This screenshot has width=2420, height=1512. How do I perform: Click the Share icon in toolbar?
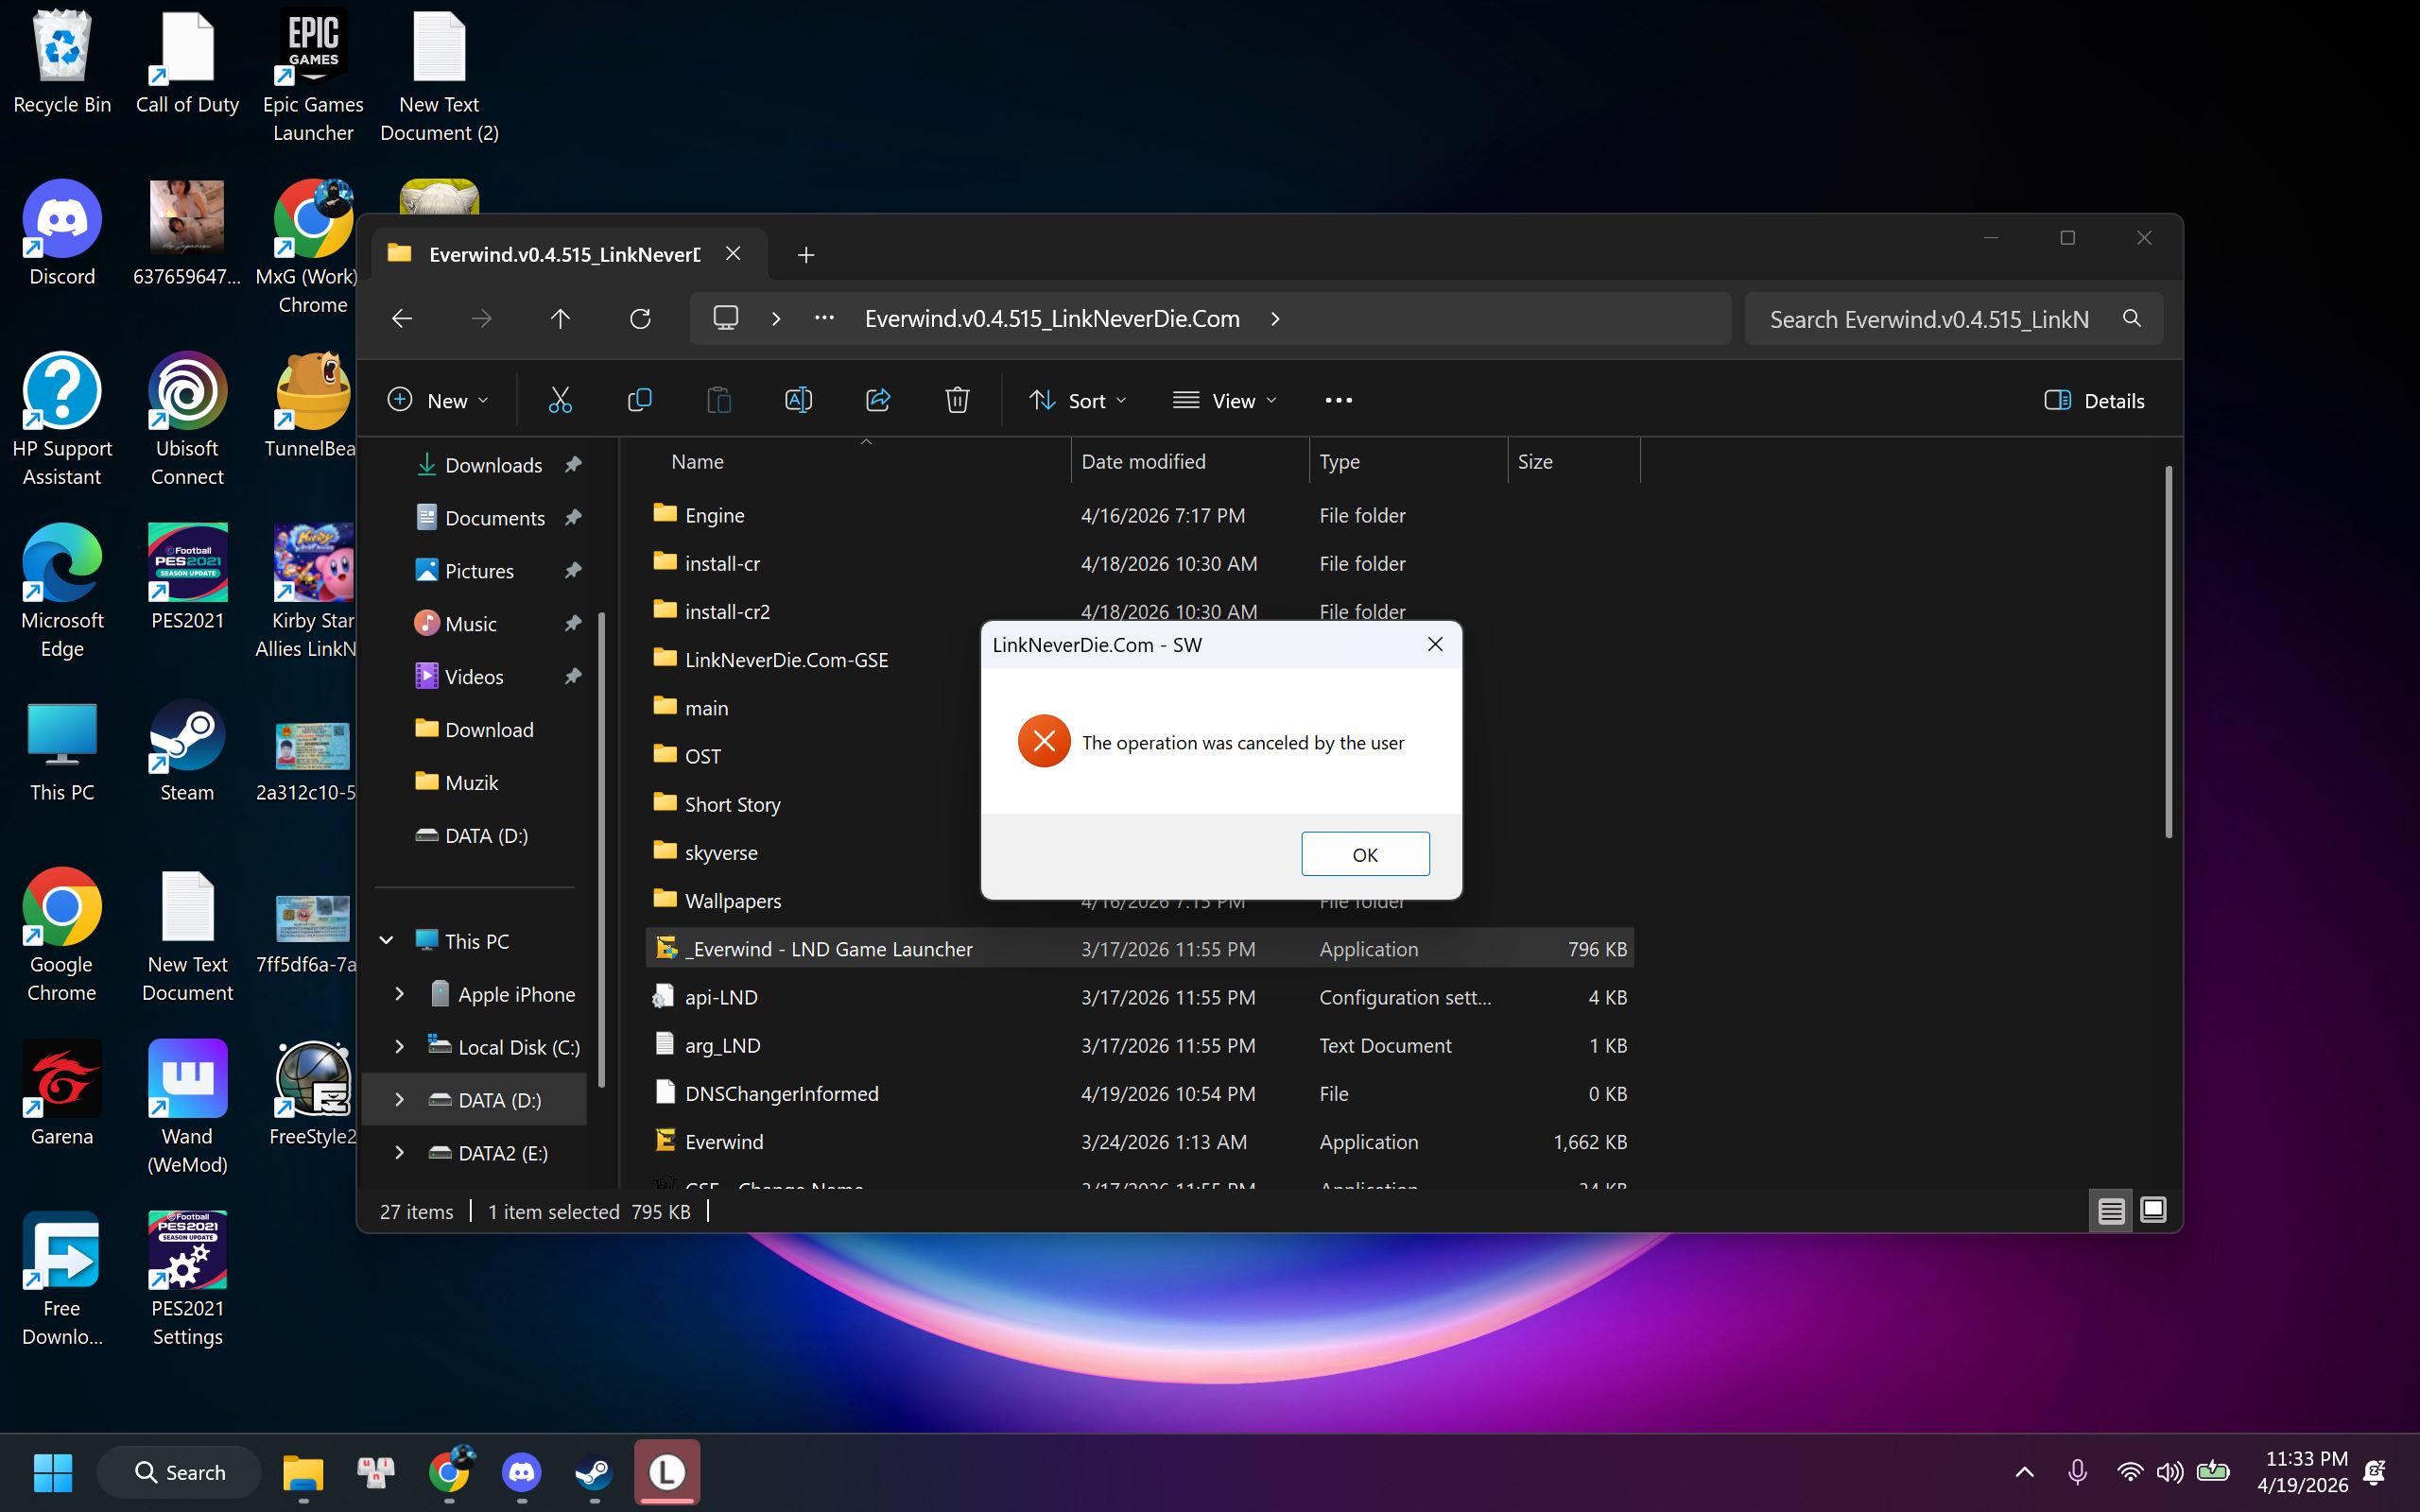click(878, 400)
